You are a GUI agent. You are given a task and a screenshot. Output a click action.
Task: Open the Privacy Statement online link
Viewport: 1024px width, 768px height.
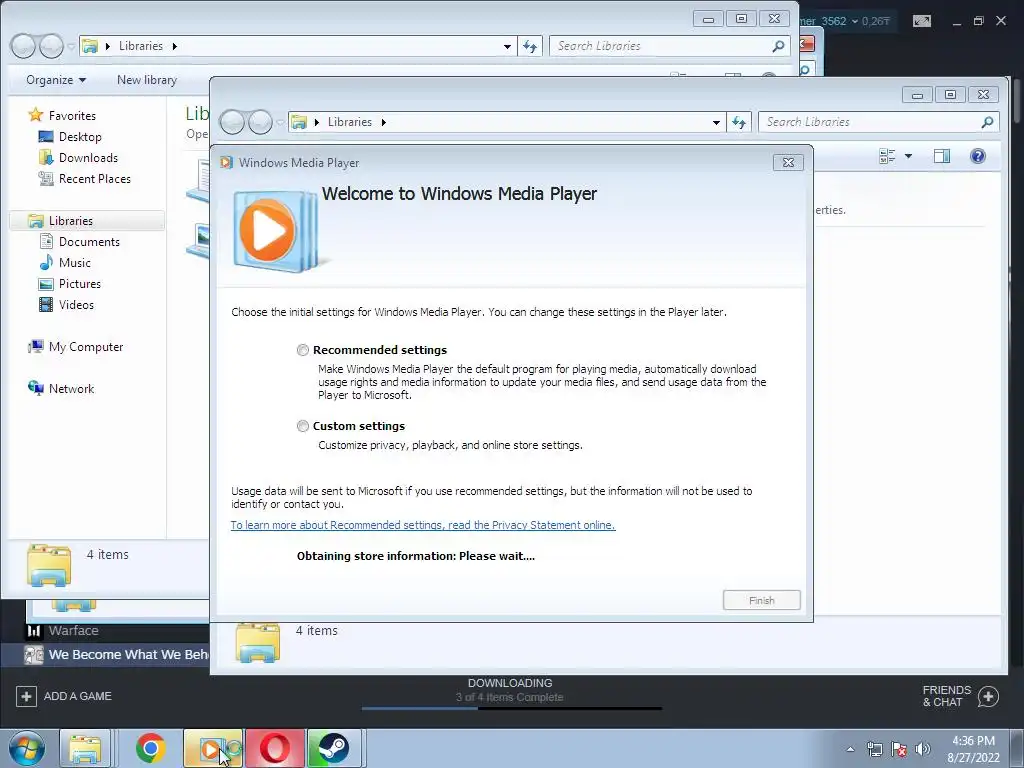coord(423,525)
